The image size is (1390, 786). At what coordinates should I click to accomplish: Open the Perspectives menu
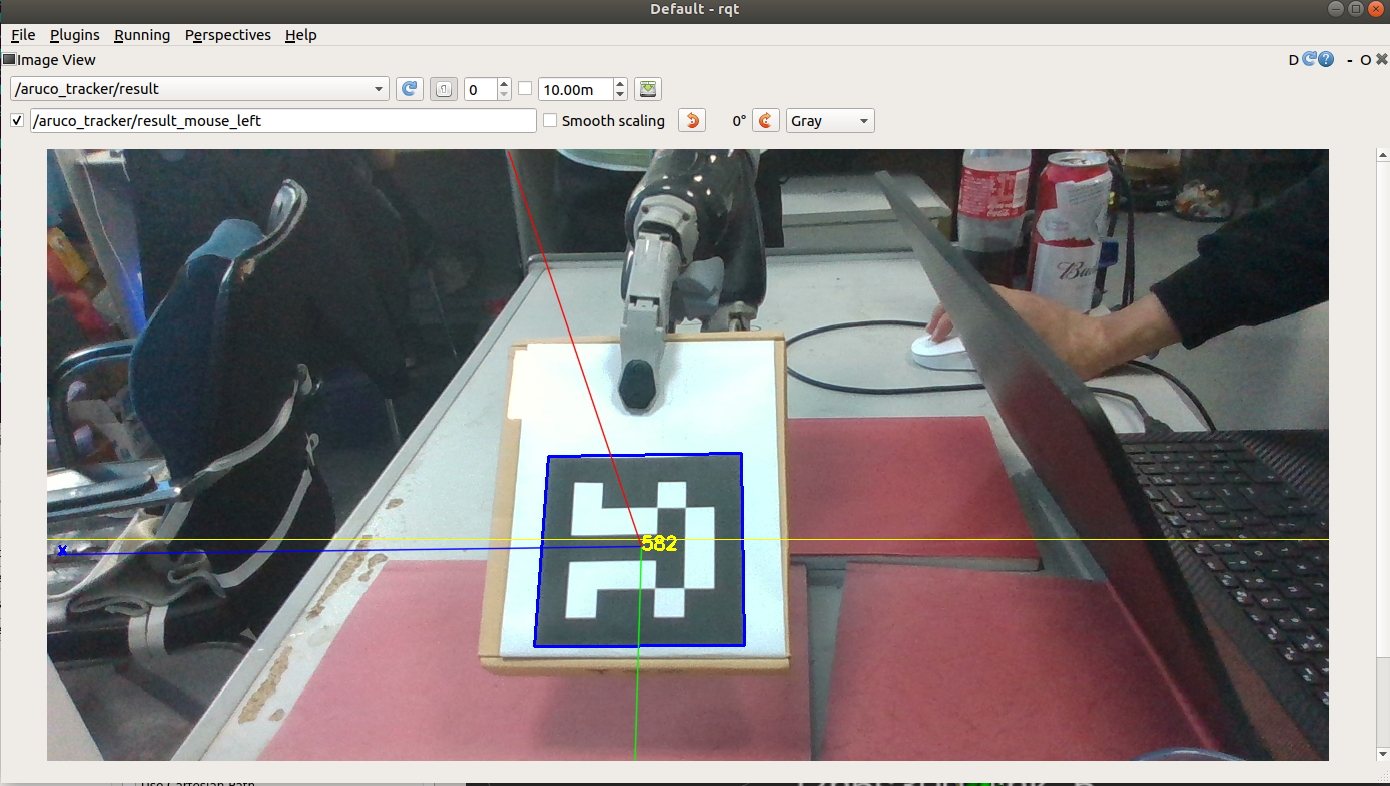click(227, 35)
